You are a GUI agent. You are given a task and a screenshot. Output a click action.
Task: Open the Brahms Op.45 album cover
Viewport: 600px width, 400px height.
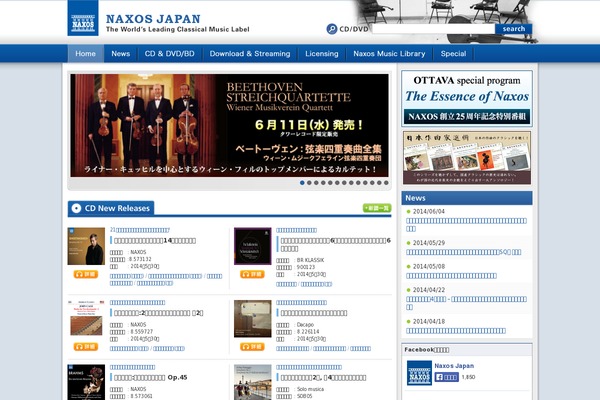pyautogui.click(x=86, y=382)
